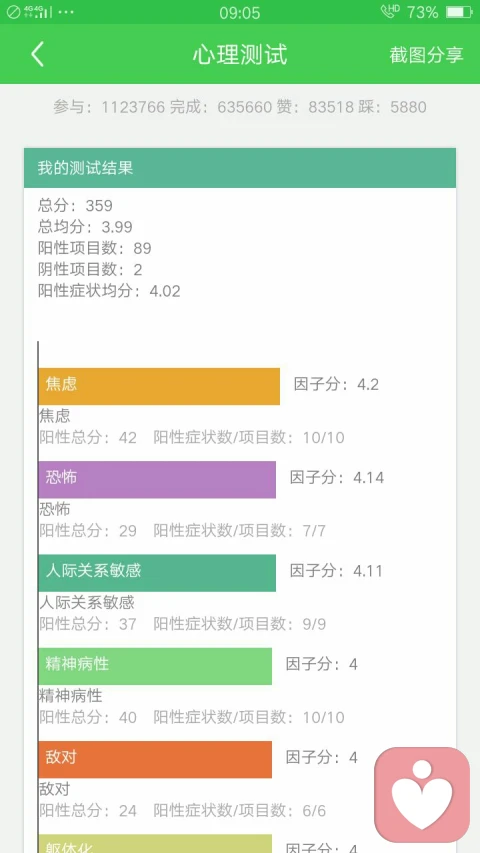Tap the 因子分：4.2 anxiety score
Screen dimensions: 480x853
tap(336, 385)
